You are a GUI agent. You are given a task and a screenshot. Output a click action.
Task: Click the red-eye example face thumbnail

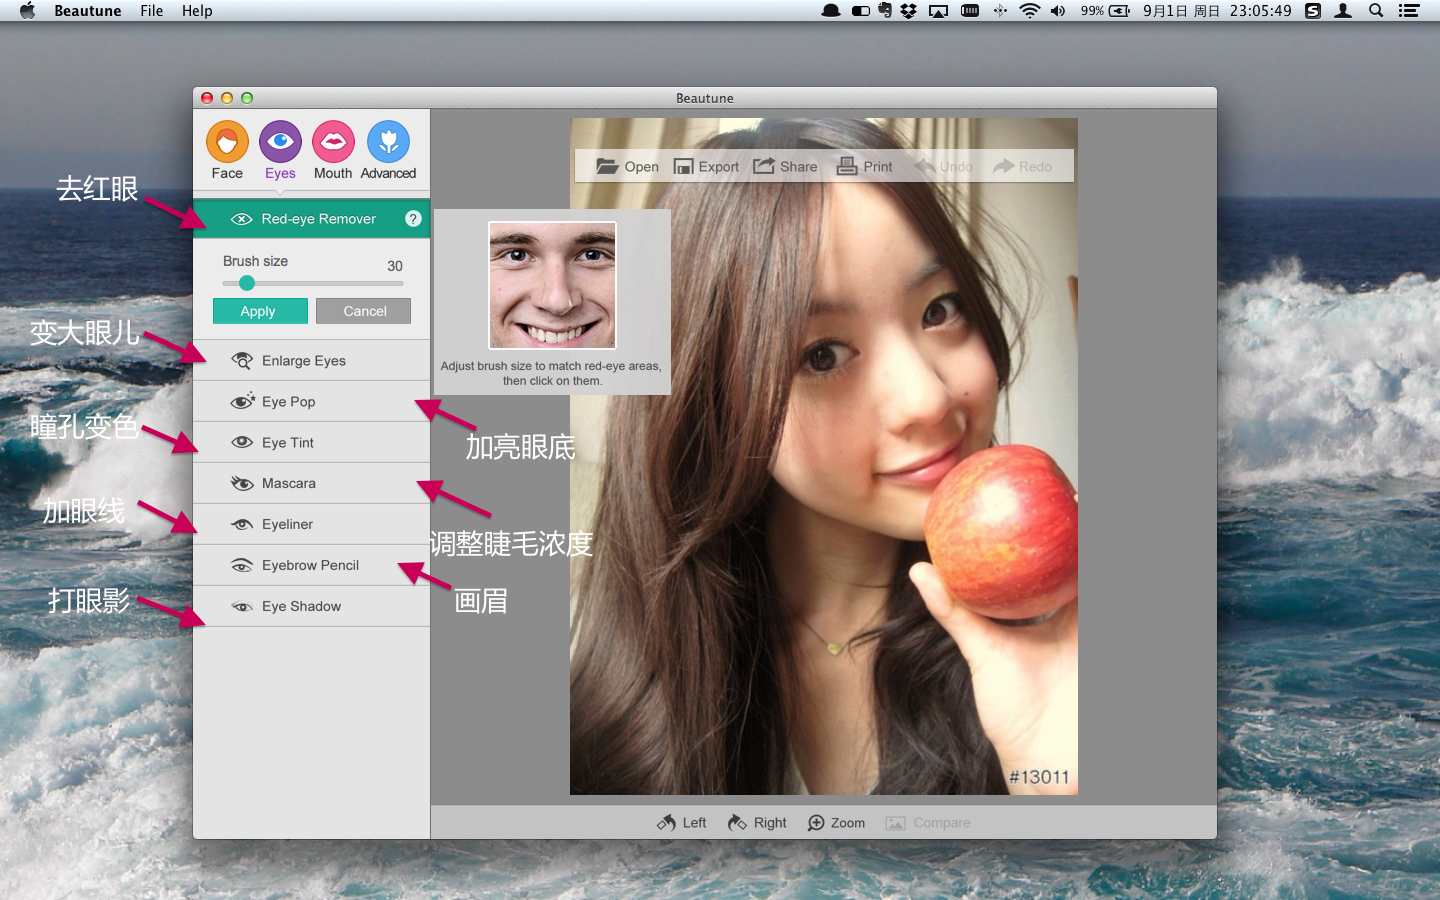pyautogui.click(x=552, y=285)
